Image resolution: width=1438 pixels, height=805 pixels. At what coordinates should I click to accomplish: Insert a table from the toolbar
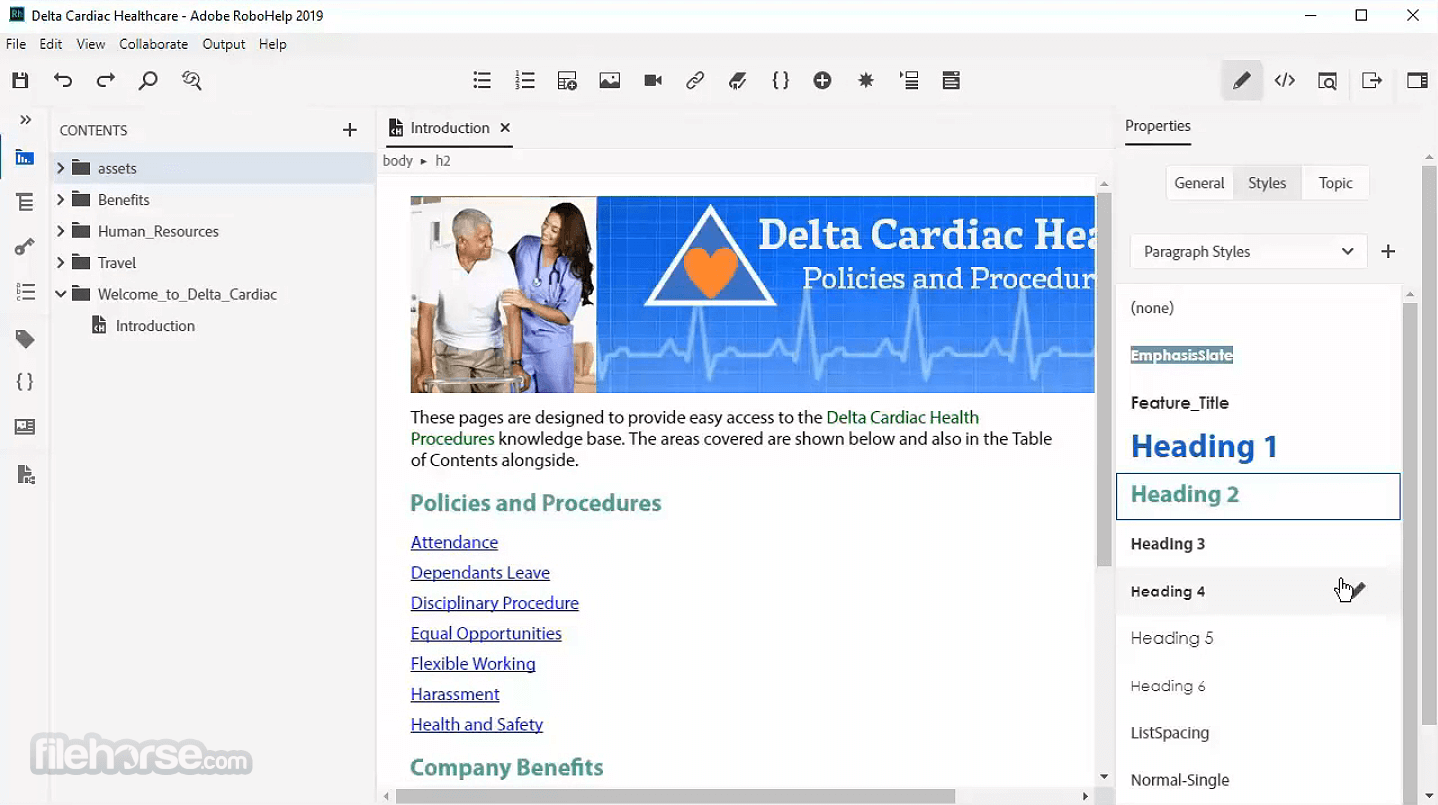tap(567, 81)
